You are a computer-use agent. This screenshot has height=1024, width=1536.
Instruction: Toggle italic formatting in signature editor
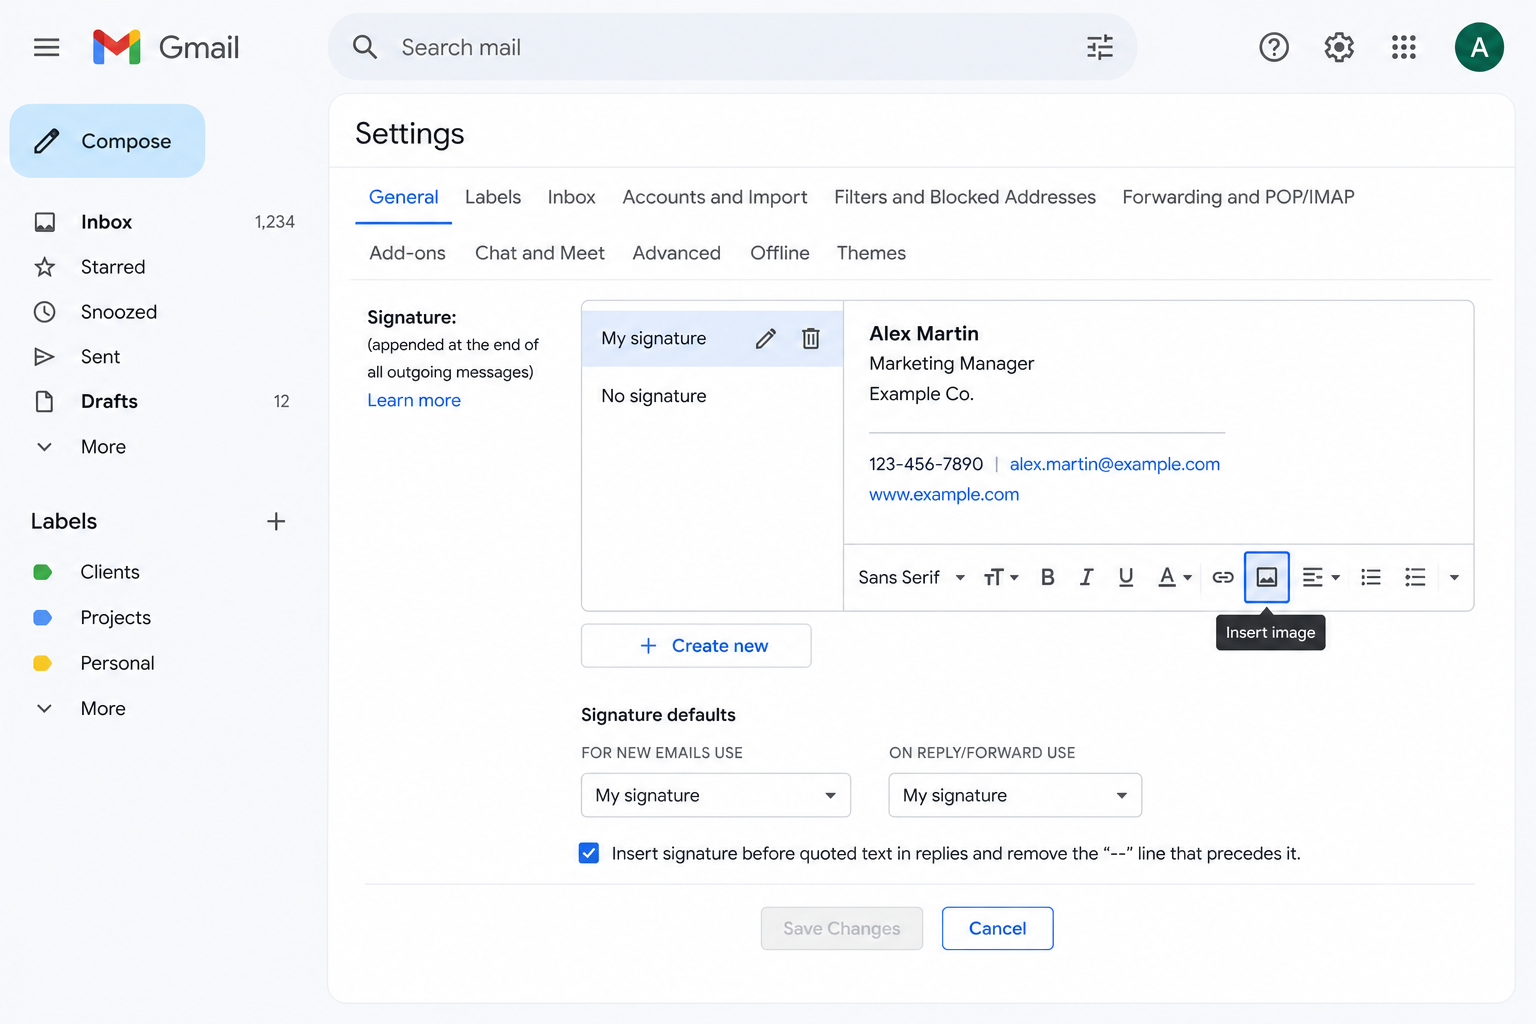[x=1086, y=577]
